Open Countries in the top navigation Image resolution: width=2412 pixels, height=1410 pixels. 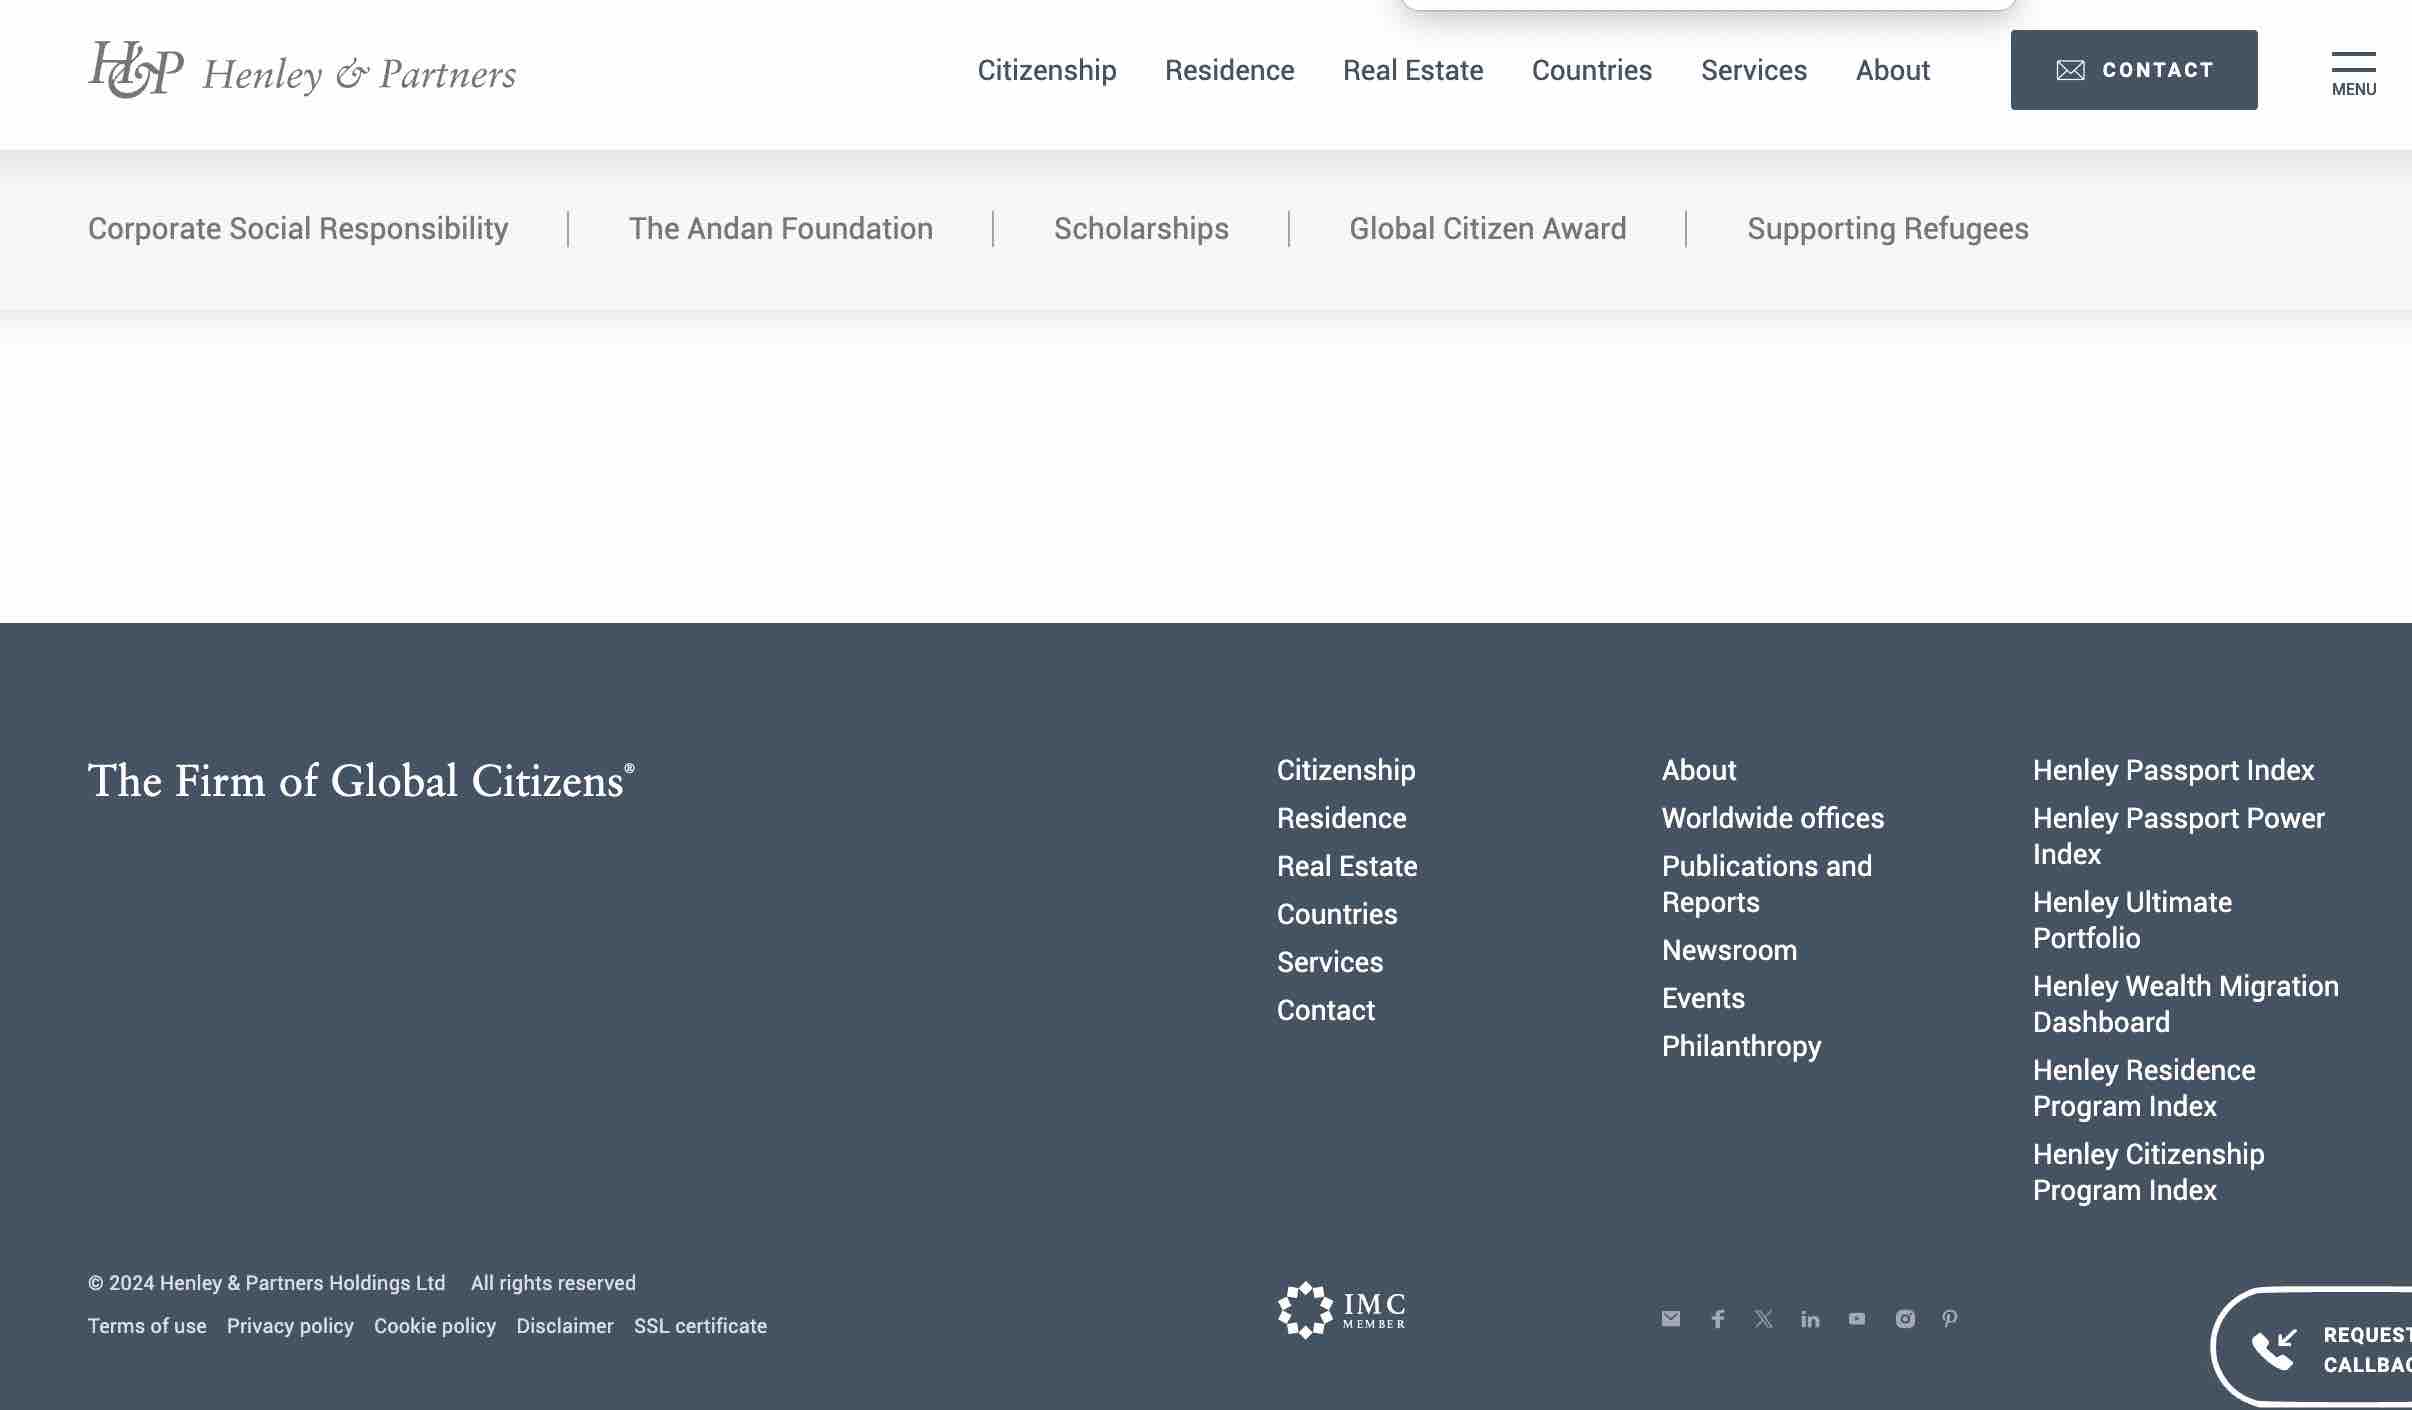(x=1592, y=70)
